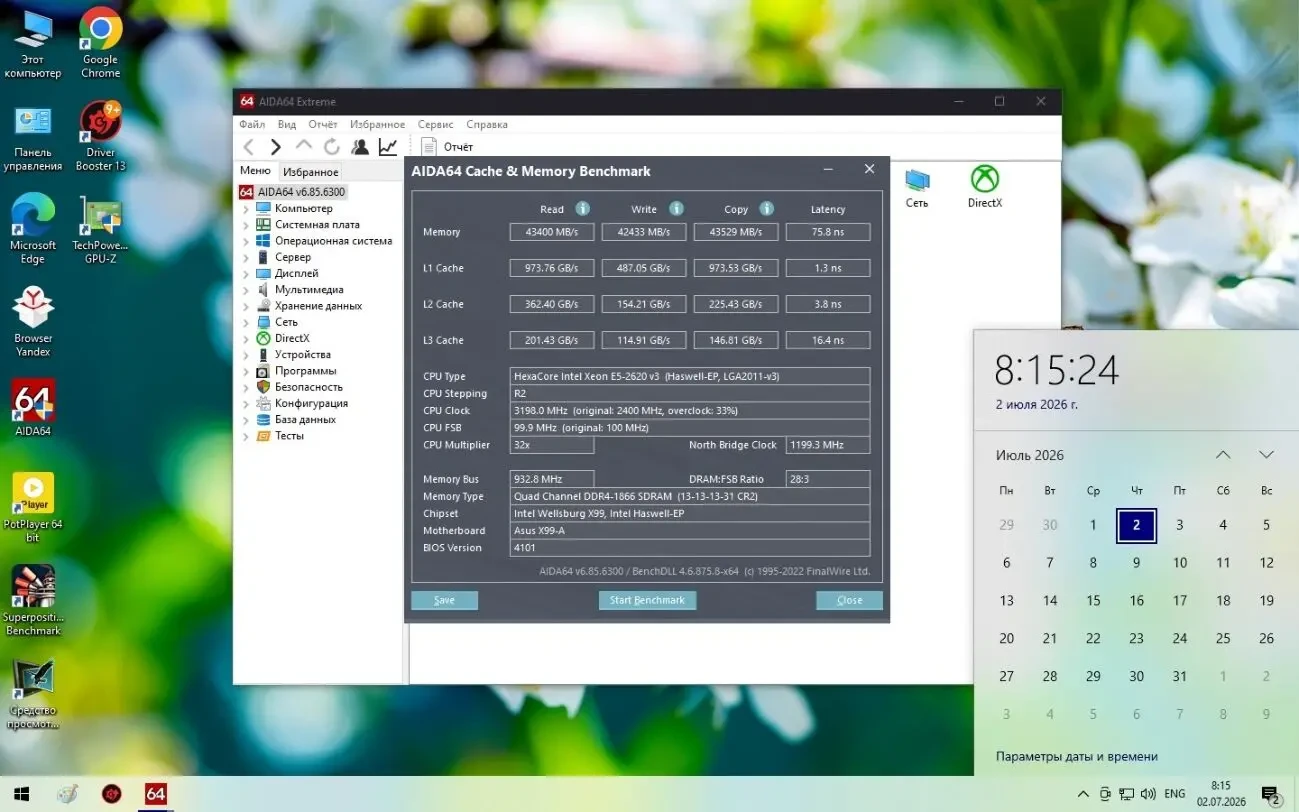This screenshot has width=1299, height=812.
Task: Expand the Дисплей tree node
Action: click(x=246, y=273)
